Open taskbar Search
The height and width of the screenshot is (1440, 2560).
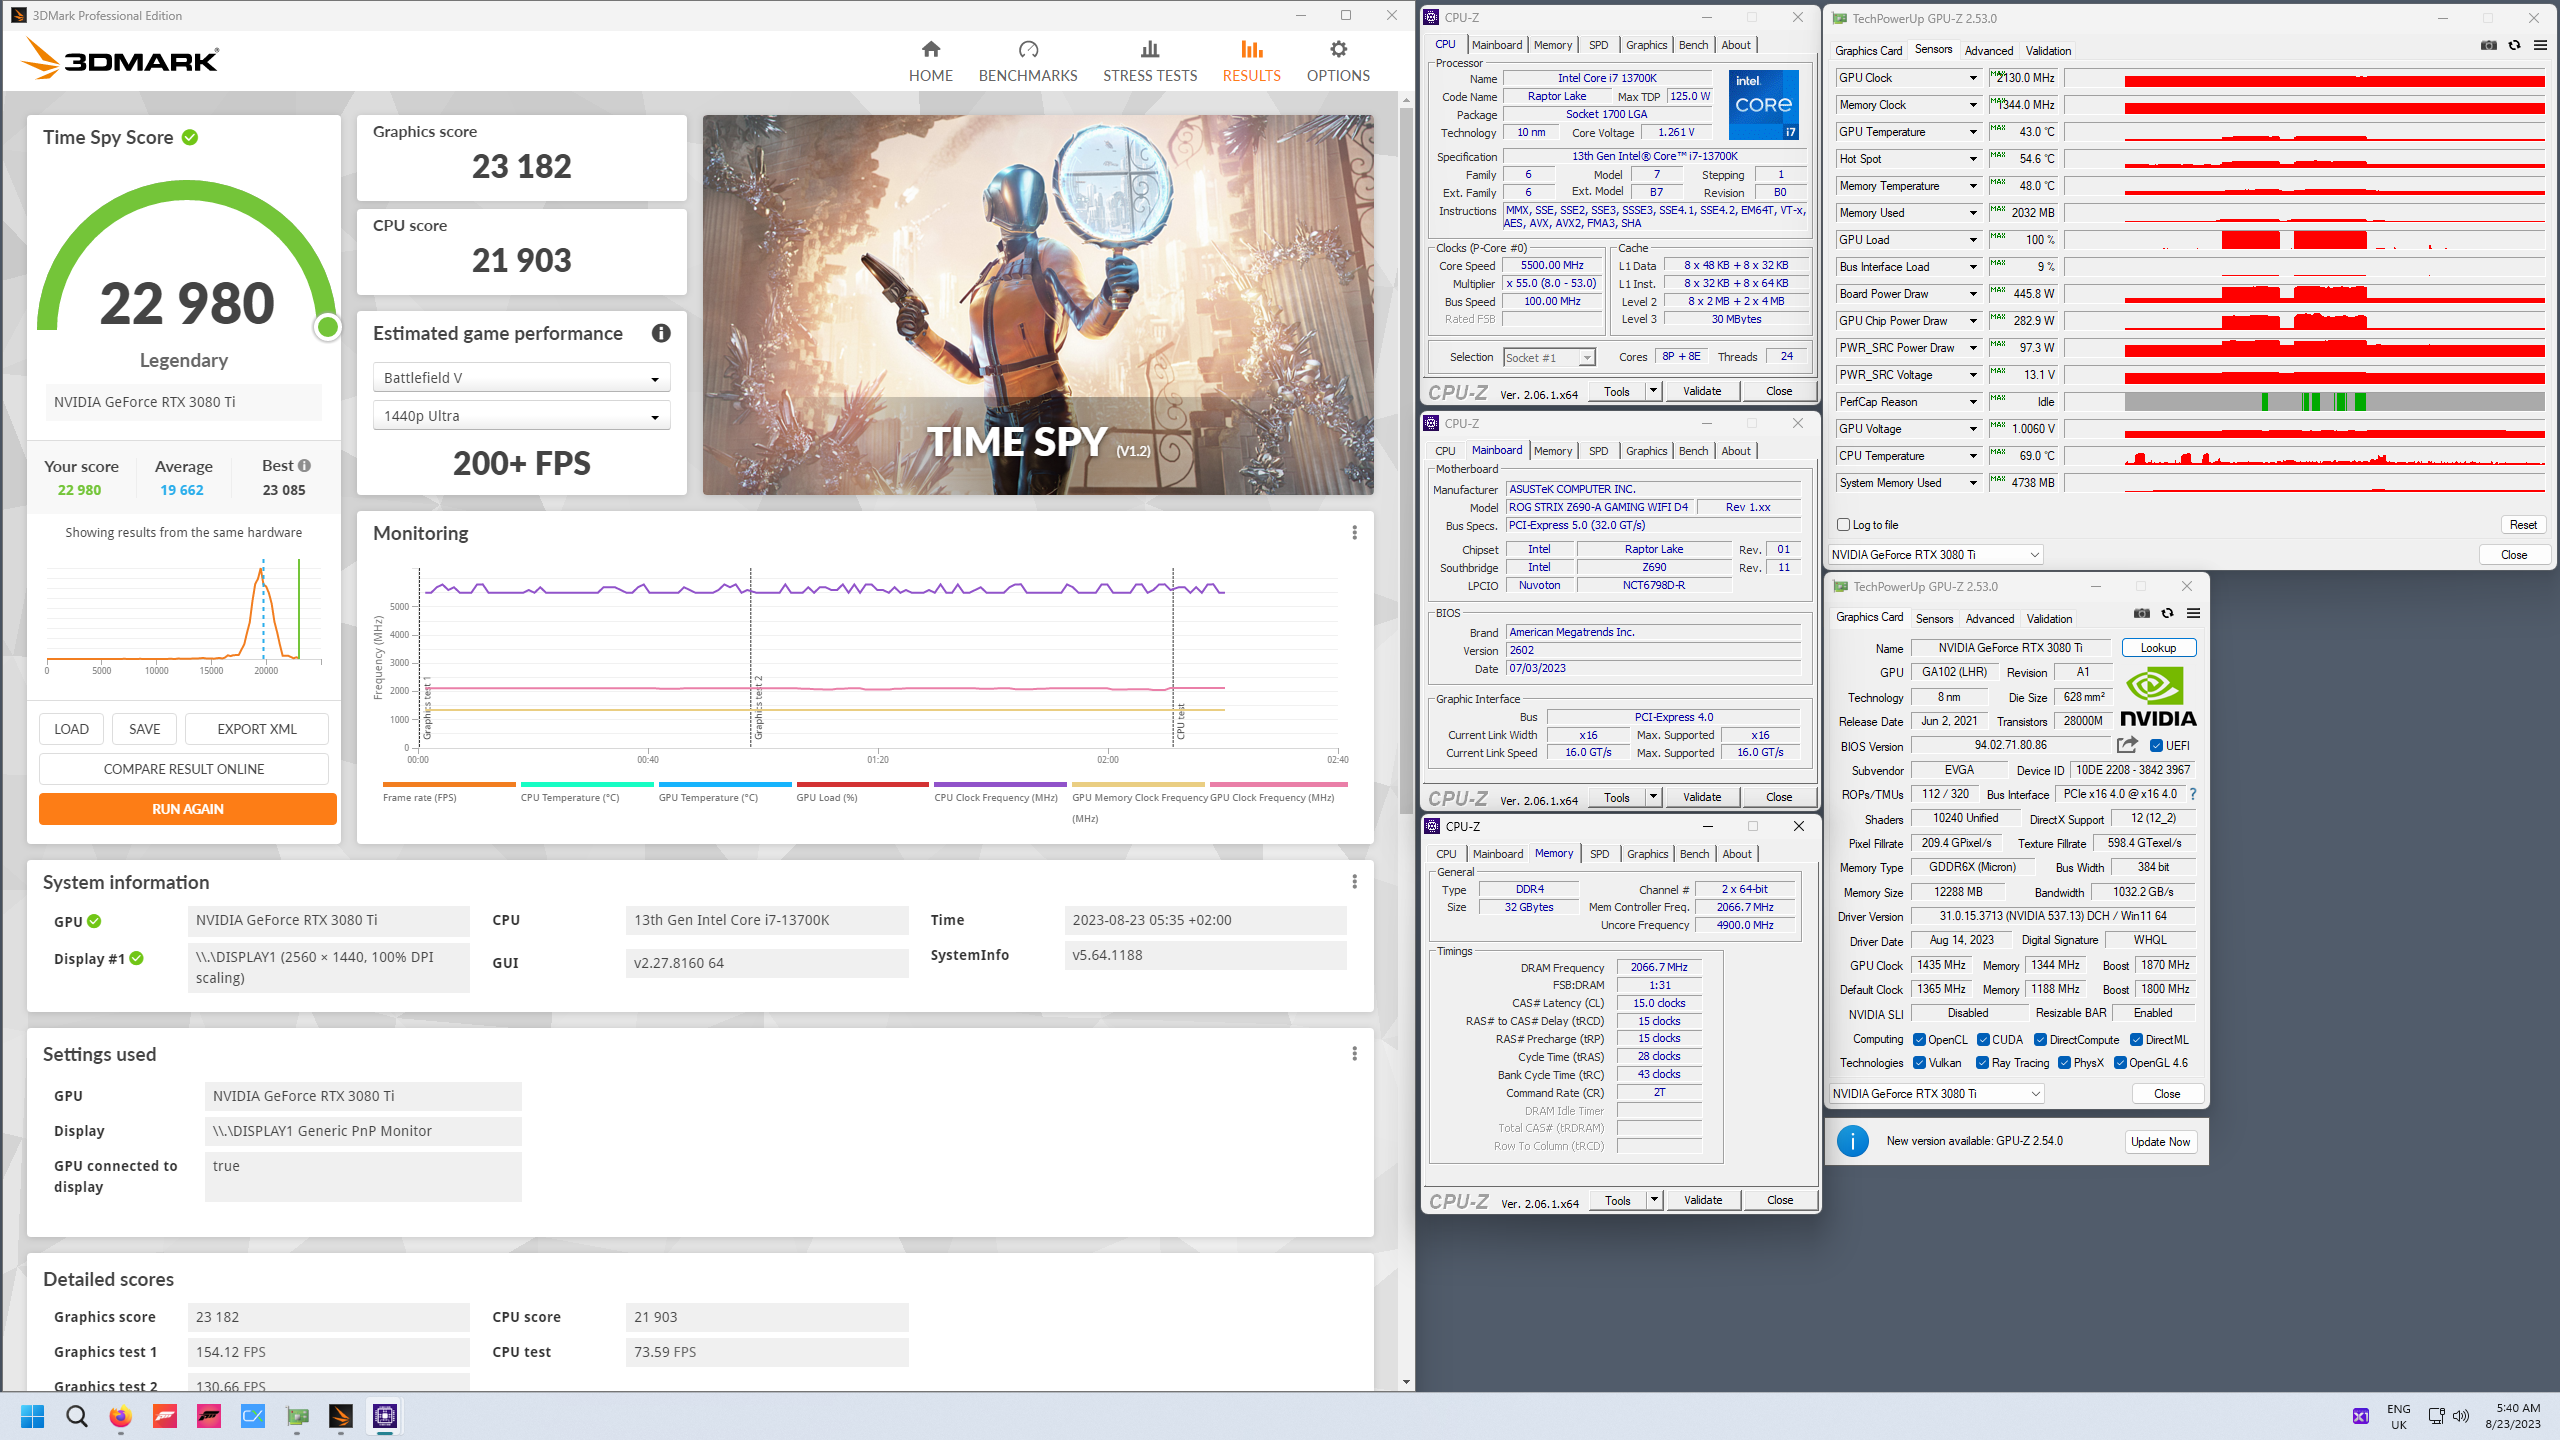76,1416
